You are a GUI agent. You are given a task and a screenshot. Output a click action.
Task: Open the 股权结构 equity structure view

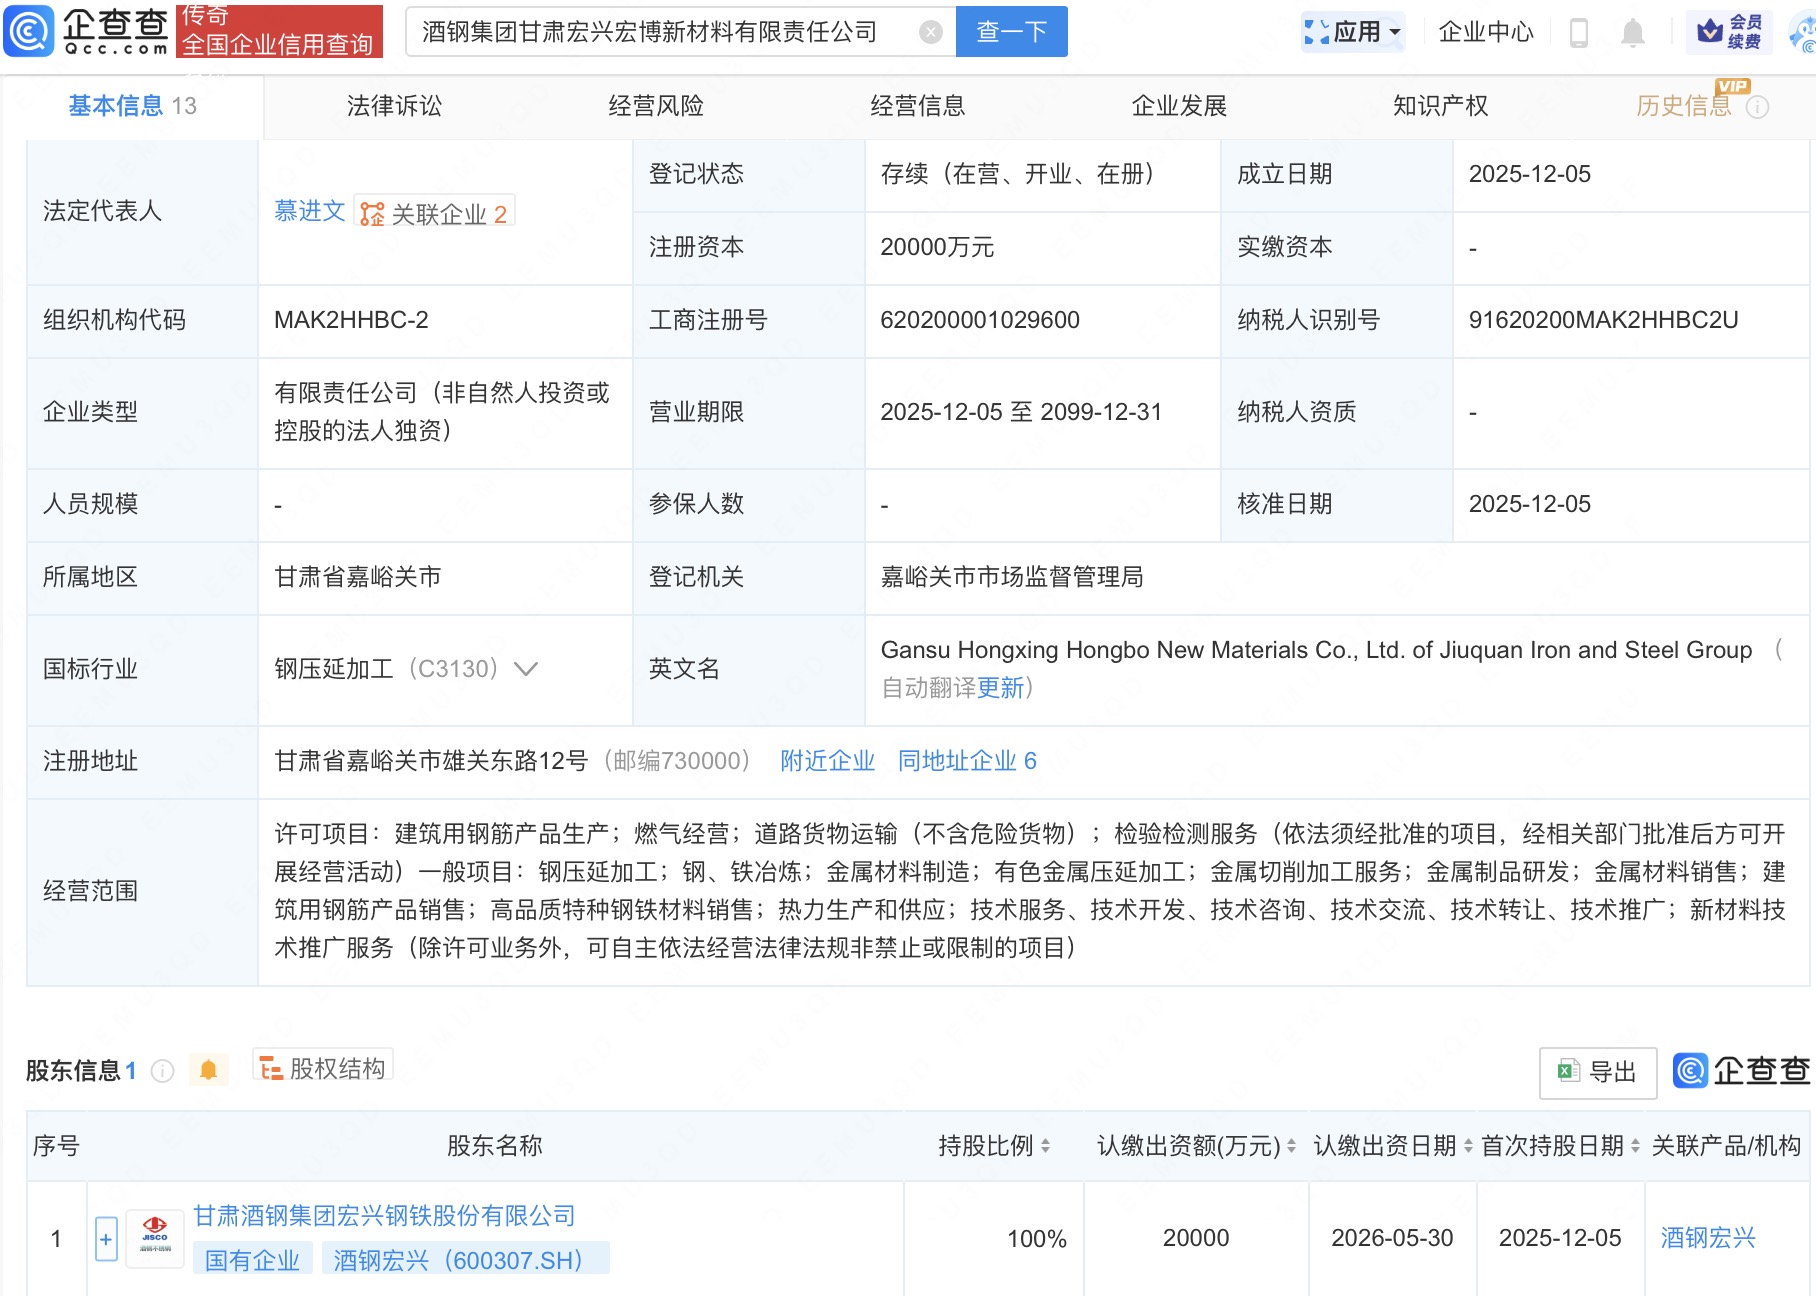(322, 1067)
